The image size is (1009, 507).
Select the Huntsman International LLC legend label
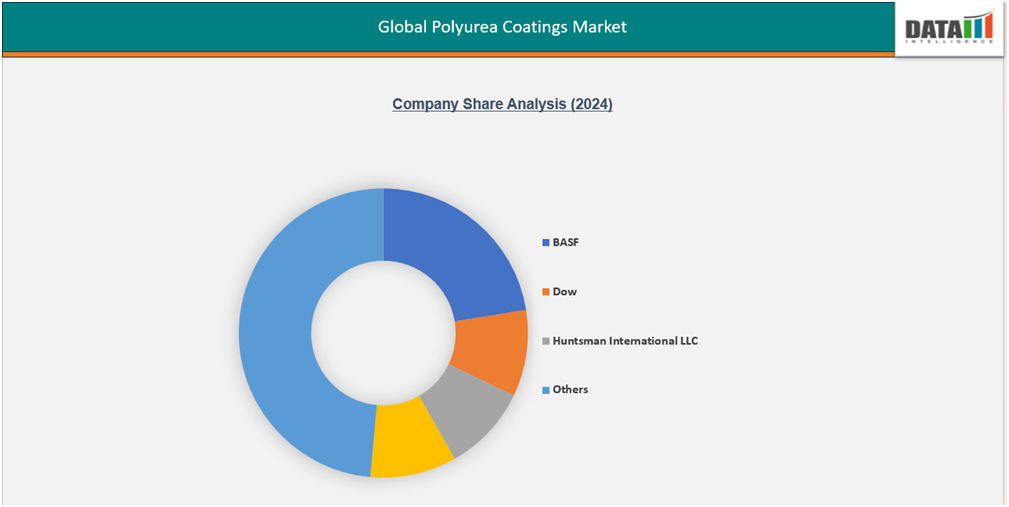625,340
